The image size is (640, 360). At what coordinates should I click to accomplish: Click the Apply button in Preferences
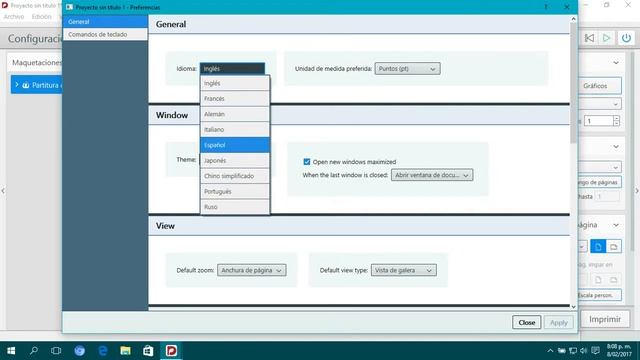click(x=559, y=322)
